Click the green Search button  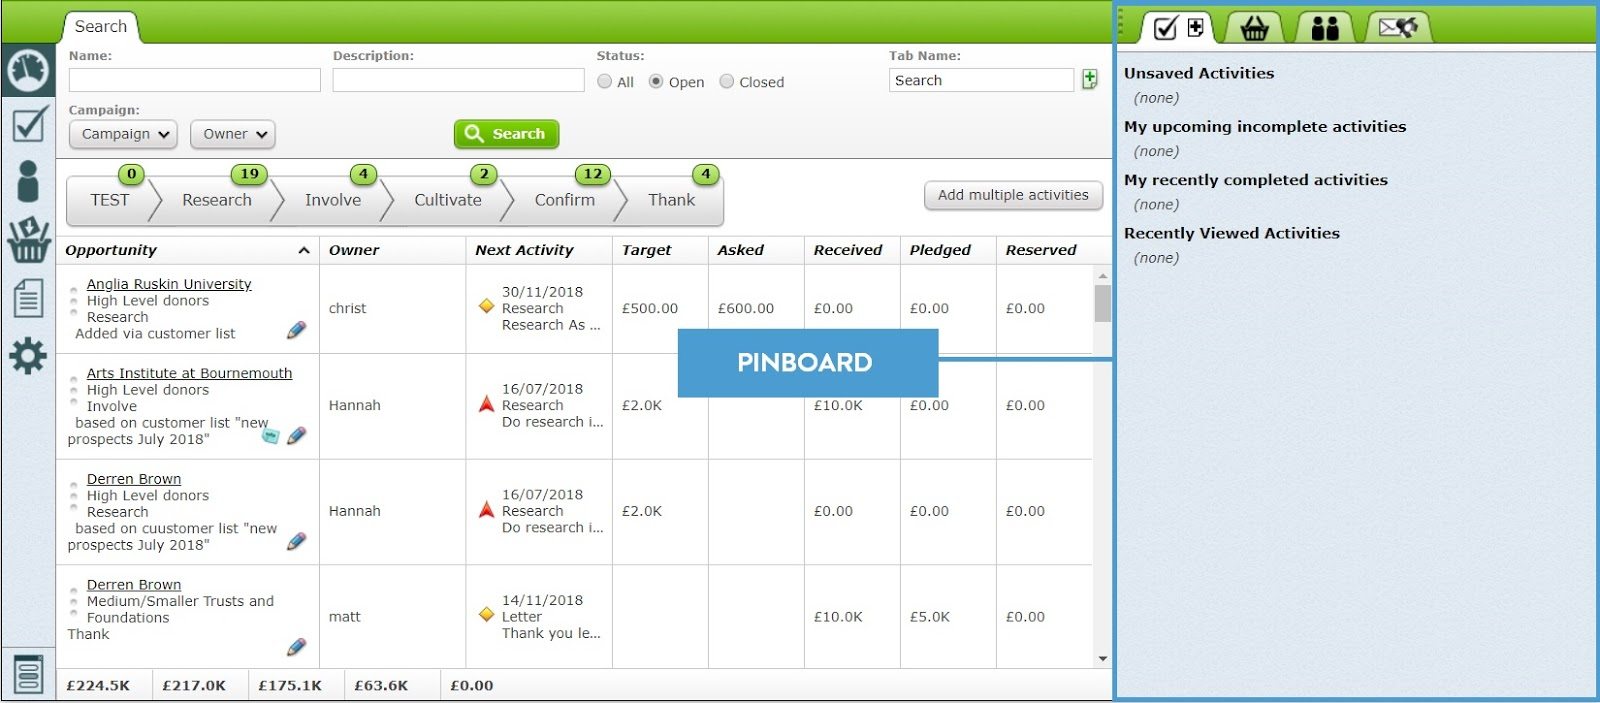point(506,134)
